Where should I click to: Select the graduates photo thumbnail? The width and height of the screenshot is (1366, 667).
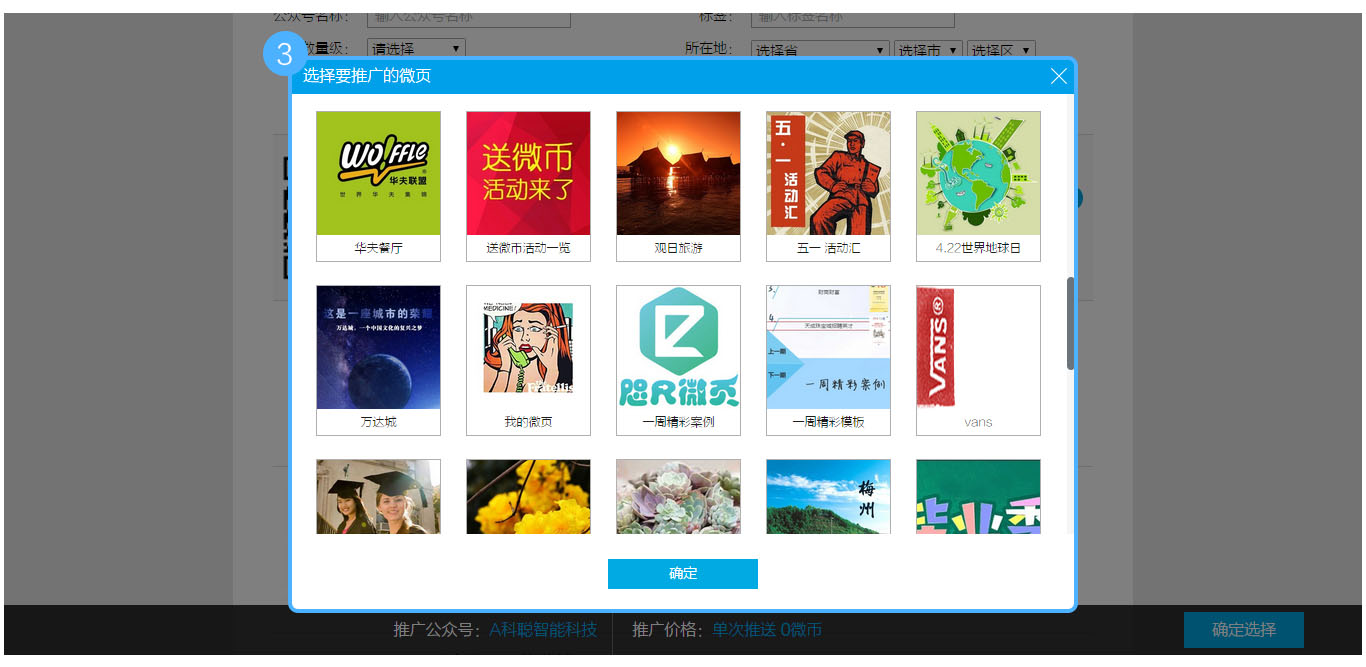click(x=378, y=497)
